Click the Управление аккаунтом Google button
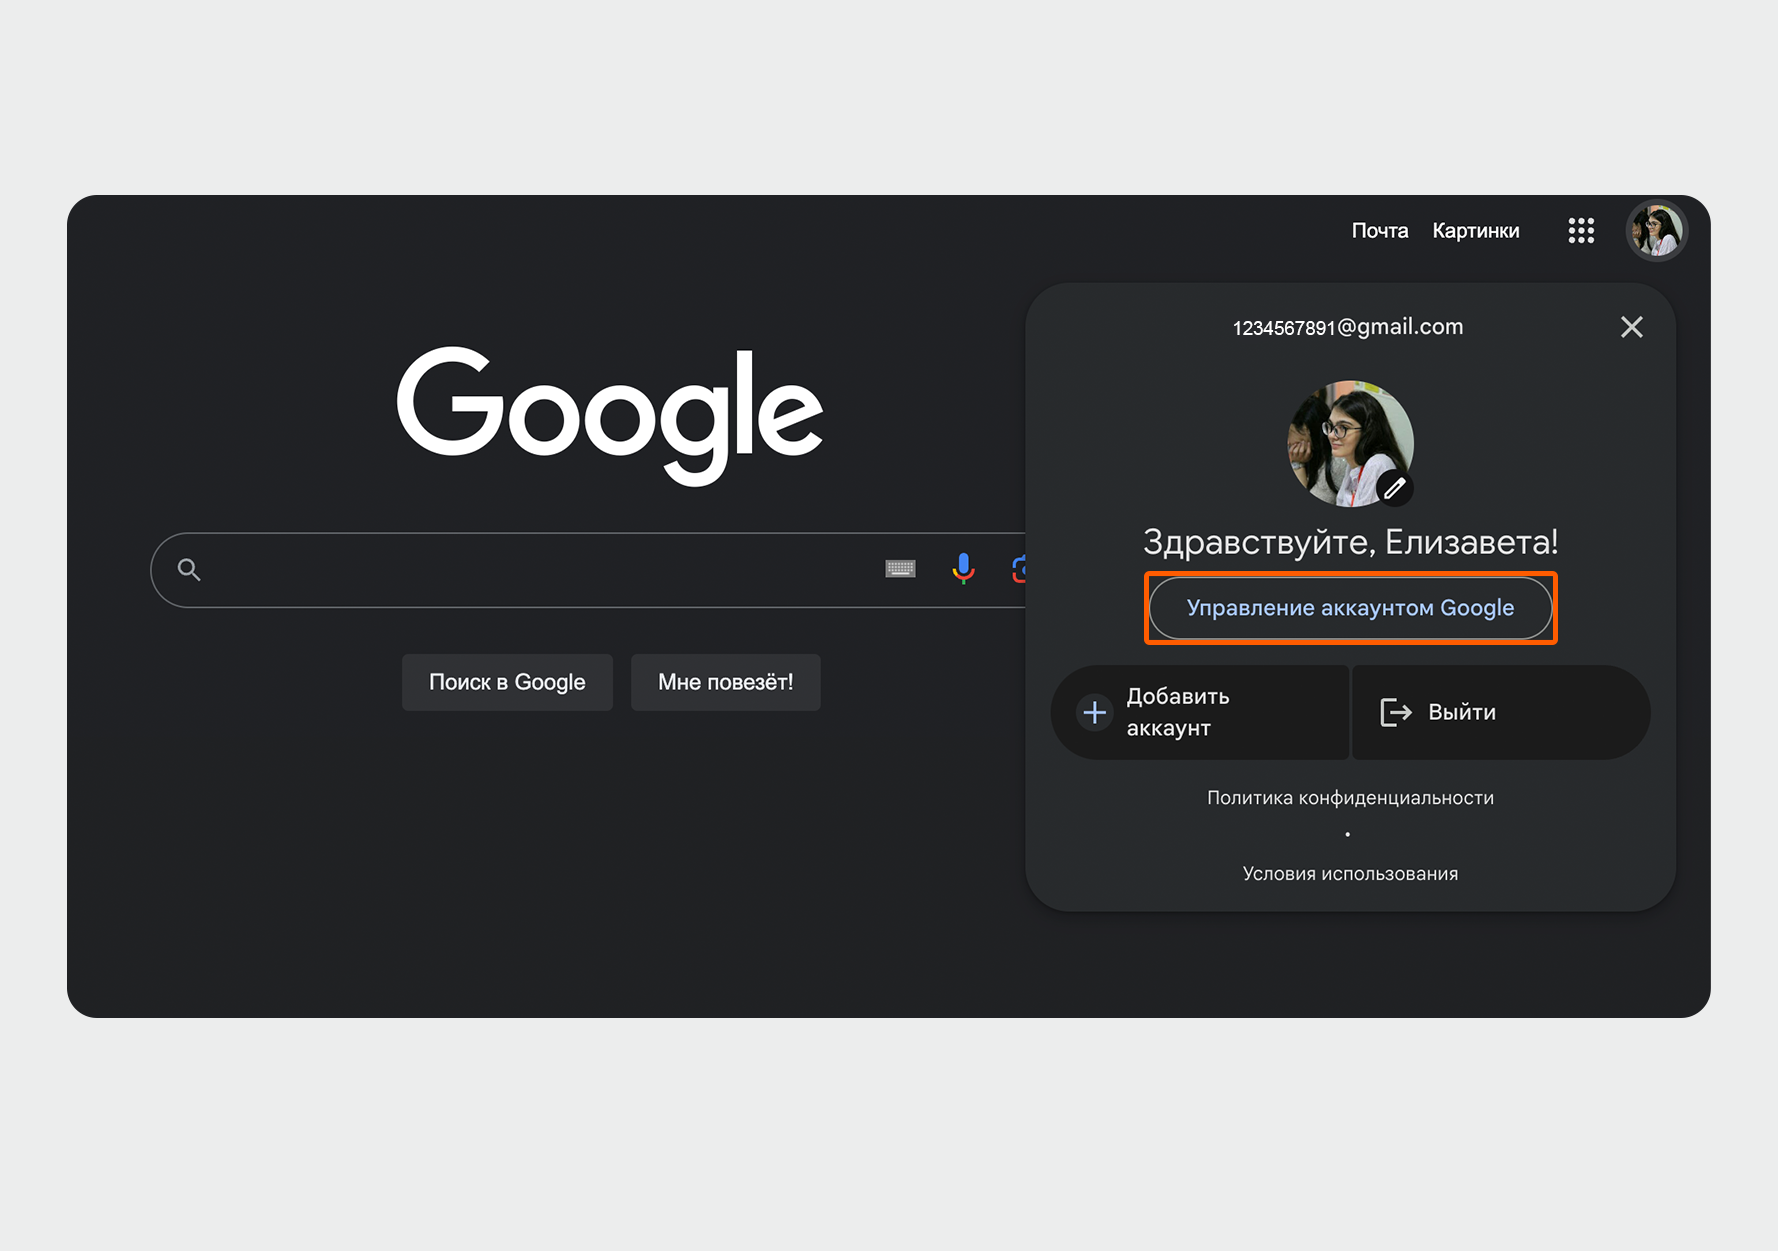Image resolution: width=1778 pixels, height=1251 pixels. (x=1350, y=608)
